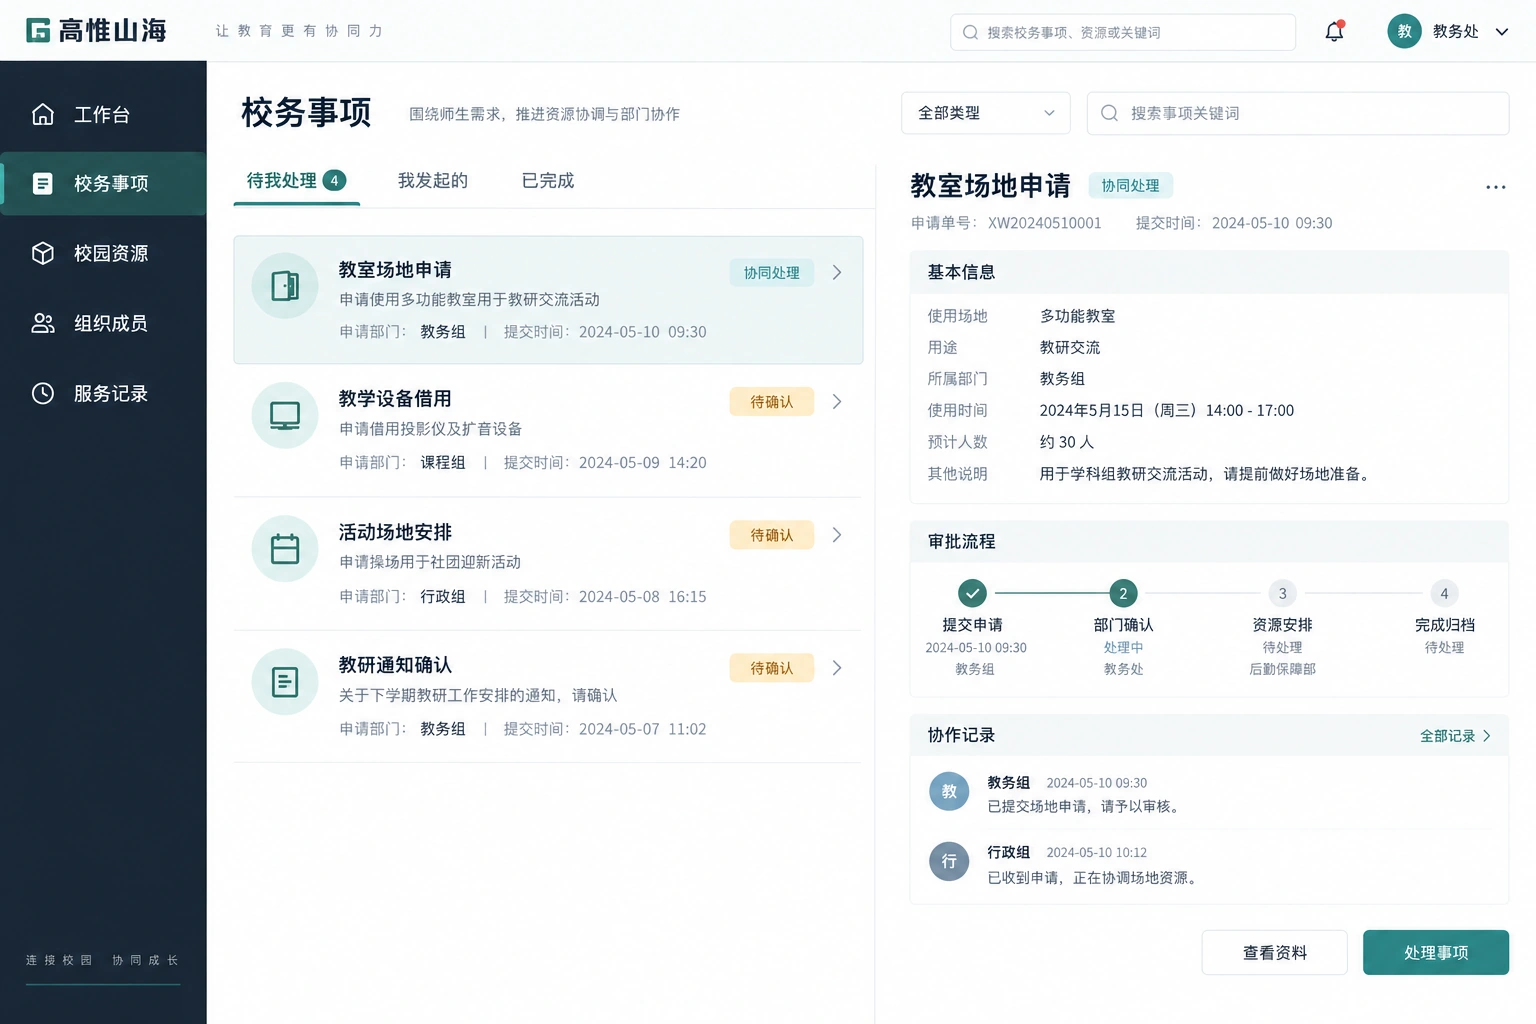1536x1024 pixels.
Task: Switch to the 已完成 tab
Action: pyautogui.click(x=548, y=181)
